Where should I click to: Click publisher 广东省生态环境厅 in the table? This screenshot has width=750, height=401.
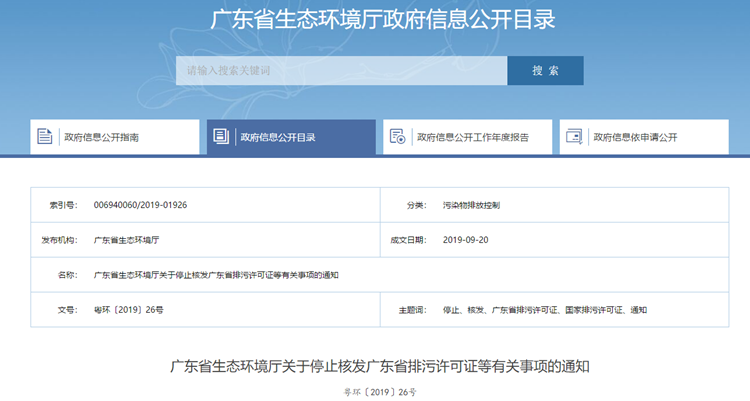pyautogui.click(x=126, y=240)
